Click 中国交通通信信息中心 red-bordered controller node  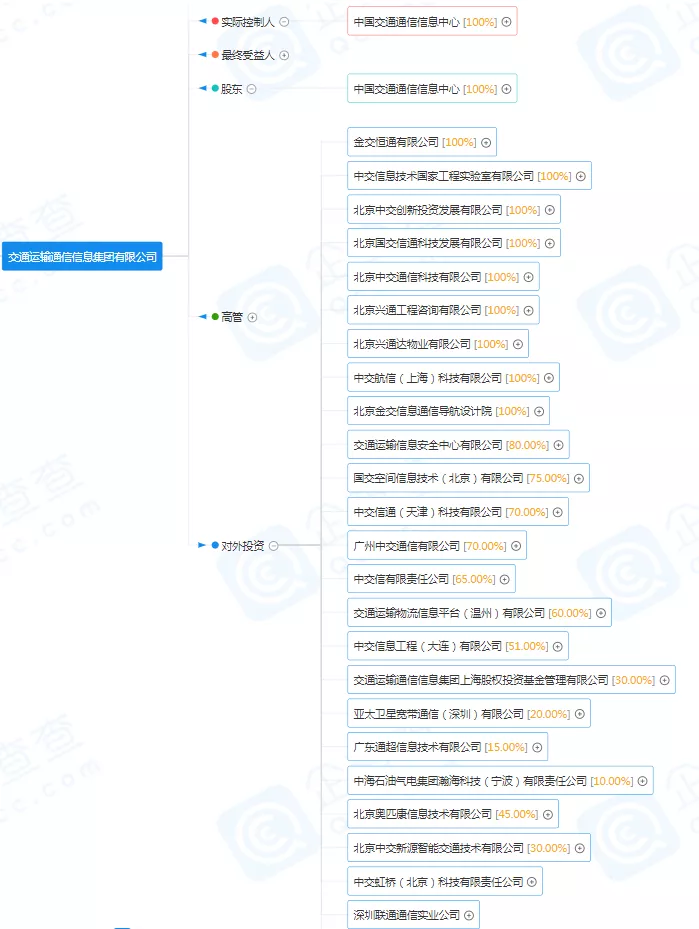(432, 21)
